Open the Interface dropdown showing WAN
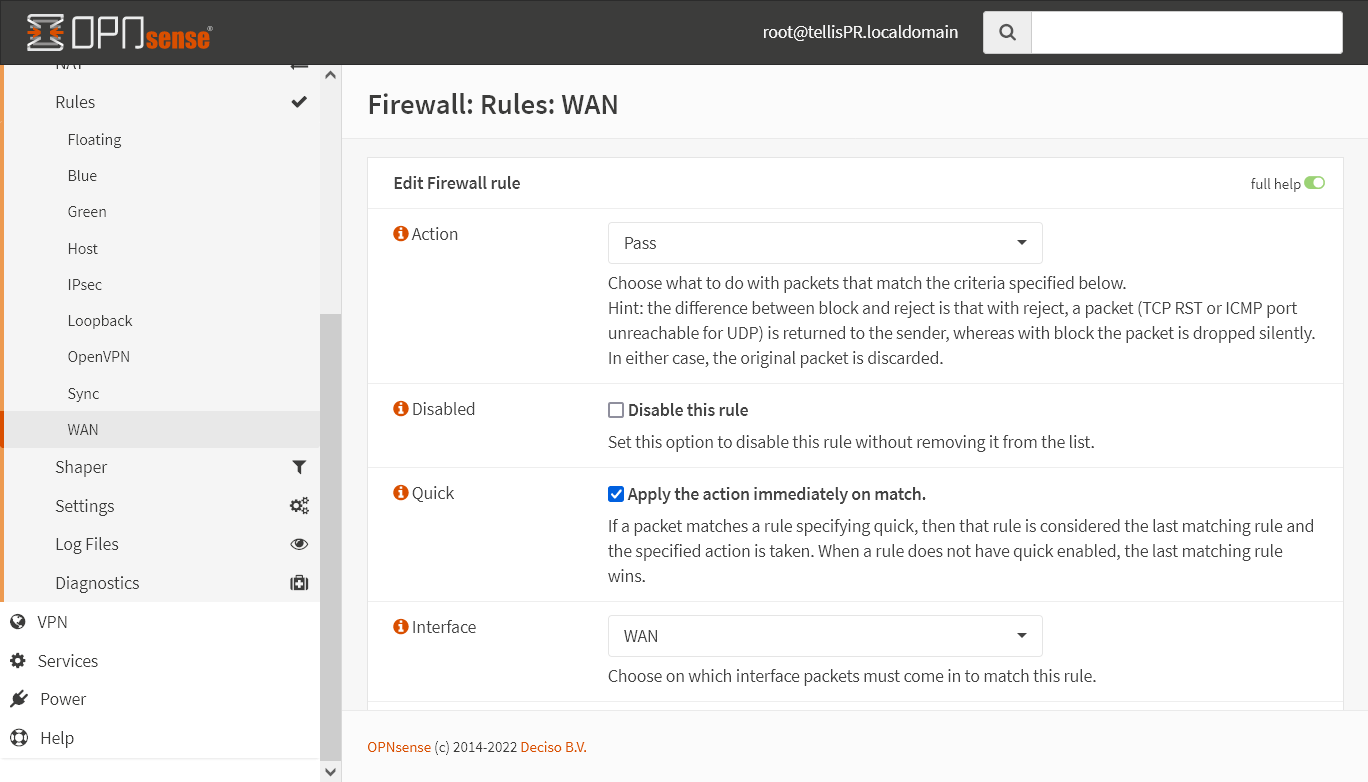 point(825,636)
